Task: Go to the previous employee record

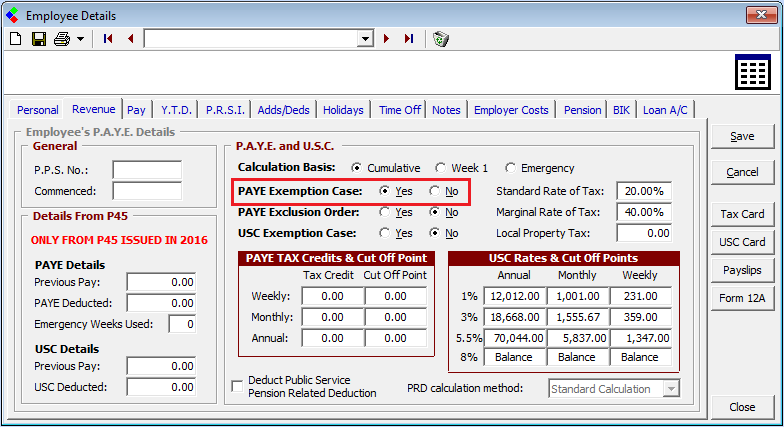Action: pos(130,39)
